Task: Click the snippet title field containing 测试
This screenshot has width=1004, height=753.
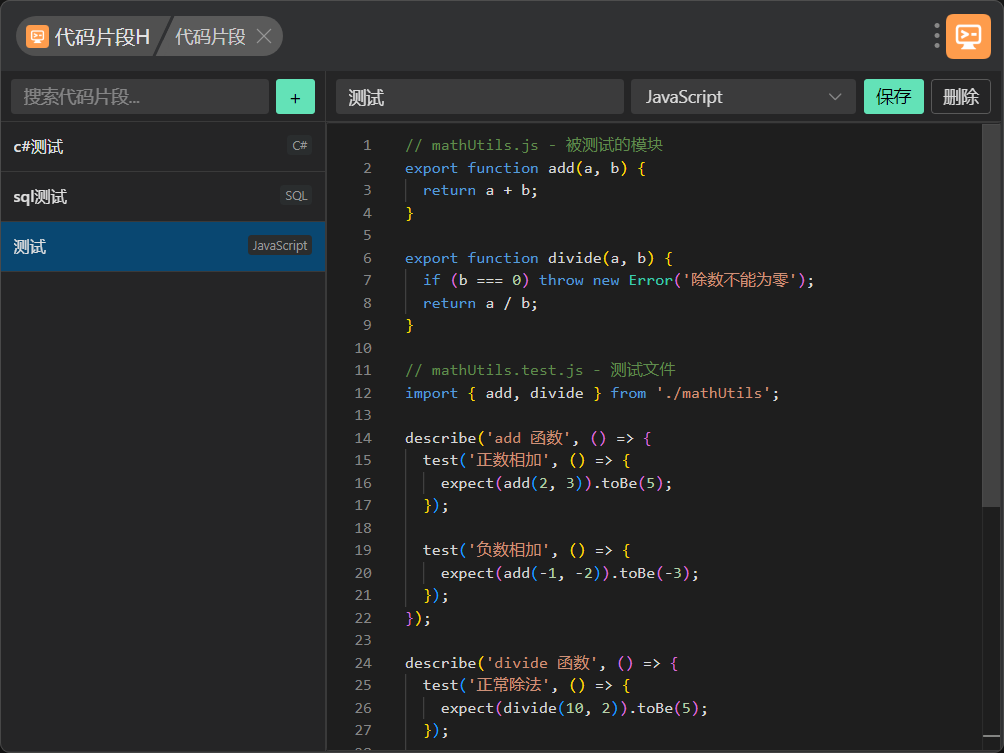Action: click(x=479, y=97)
